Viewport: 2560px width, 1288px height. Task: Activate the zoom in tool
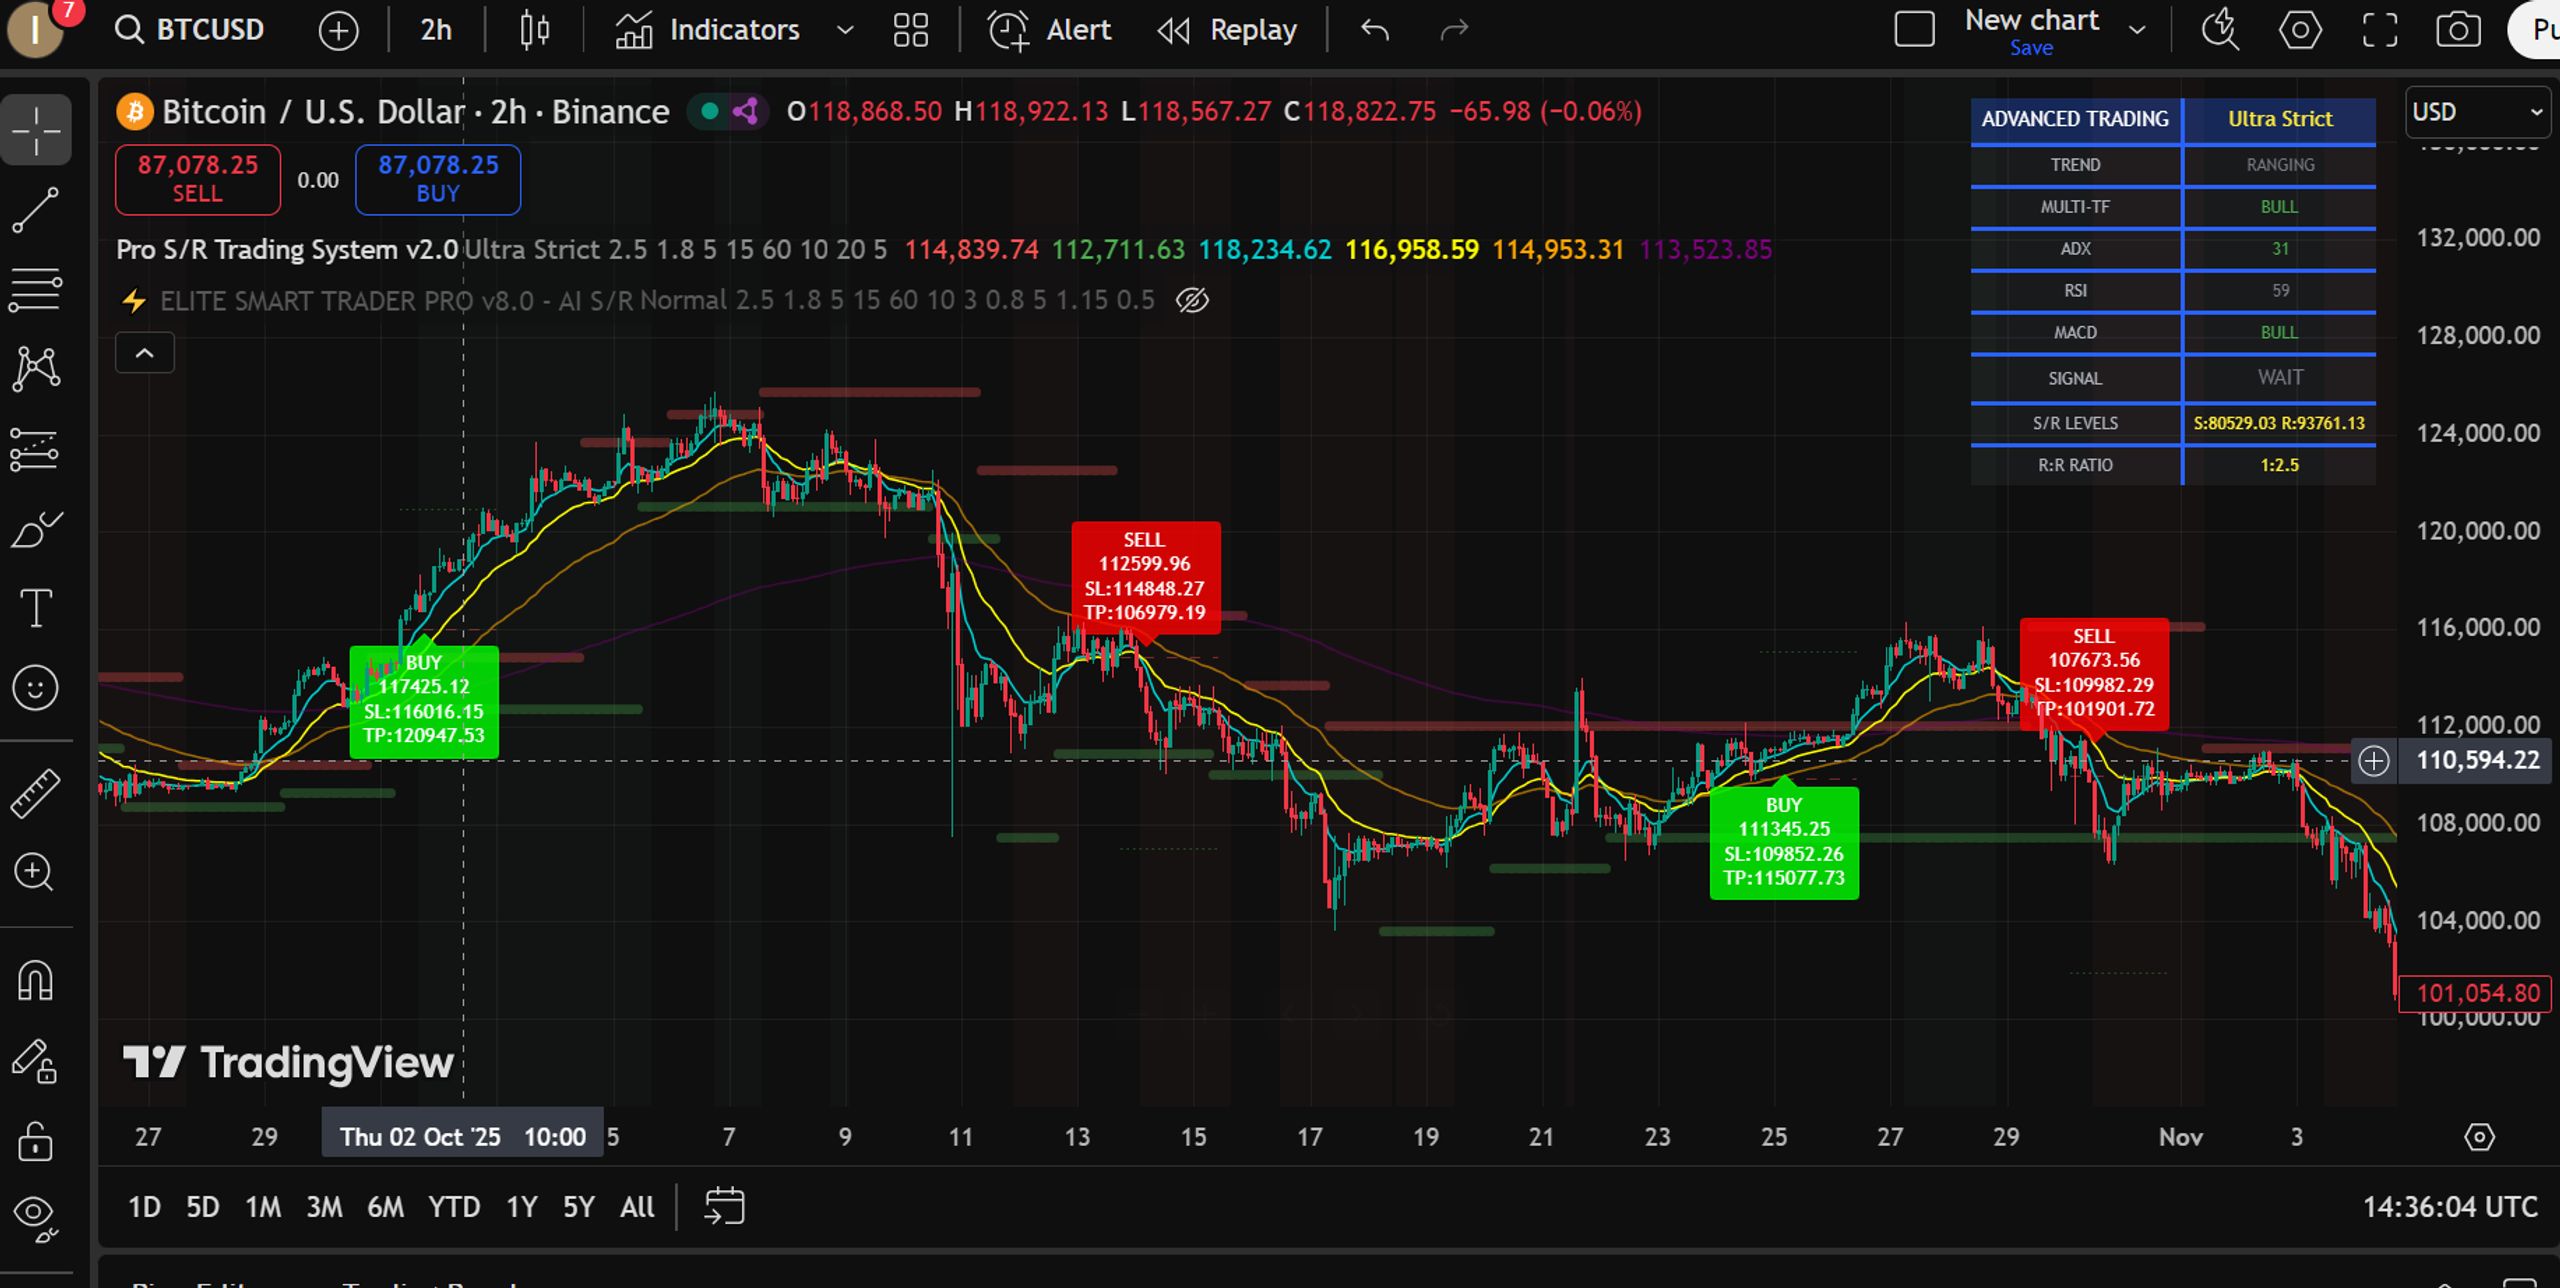tap(36, 873)
